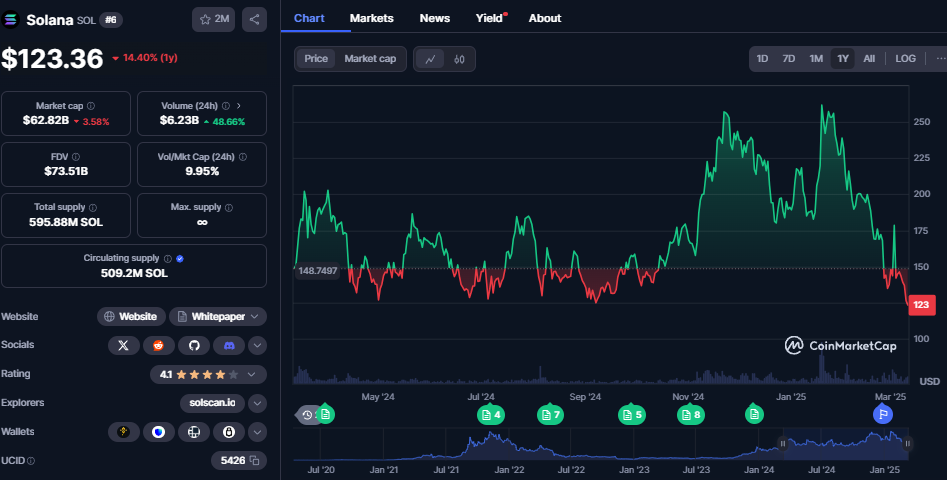Screen dimensions: 947x480
Task: Click the UCID info icon
Action: point(31,461)
